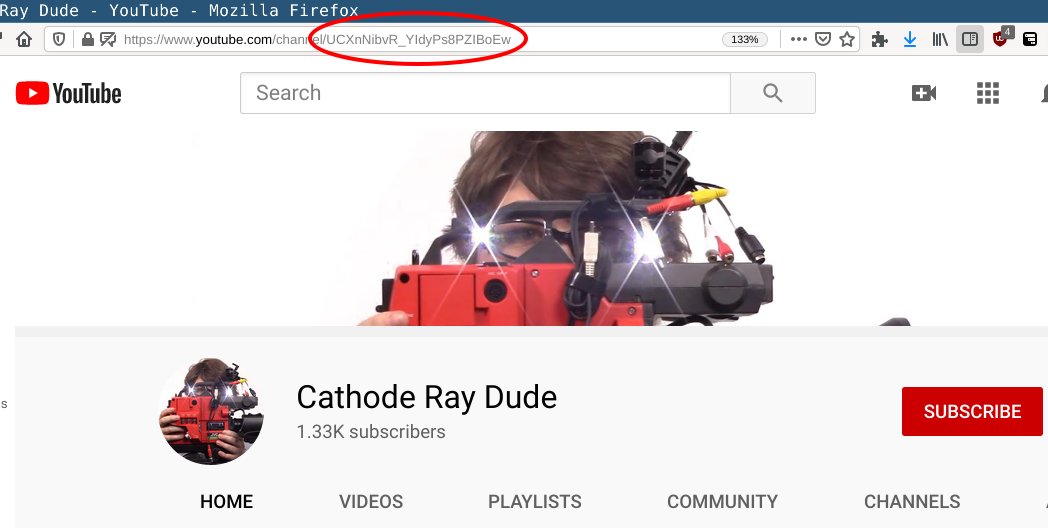Bookmark this page with star icon

pos(847,39)
